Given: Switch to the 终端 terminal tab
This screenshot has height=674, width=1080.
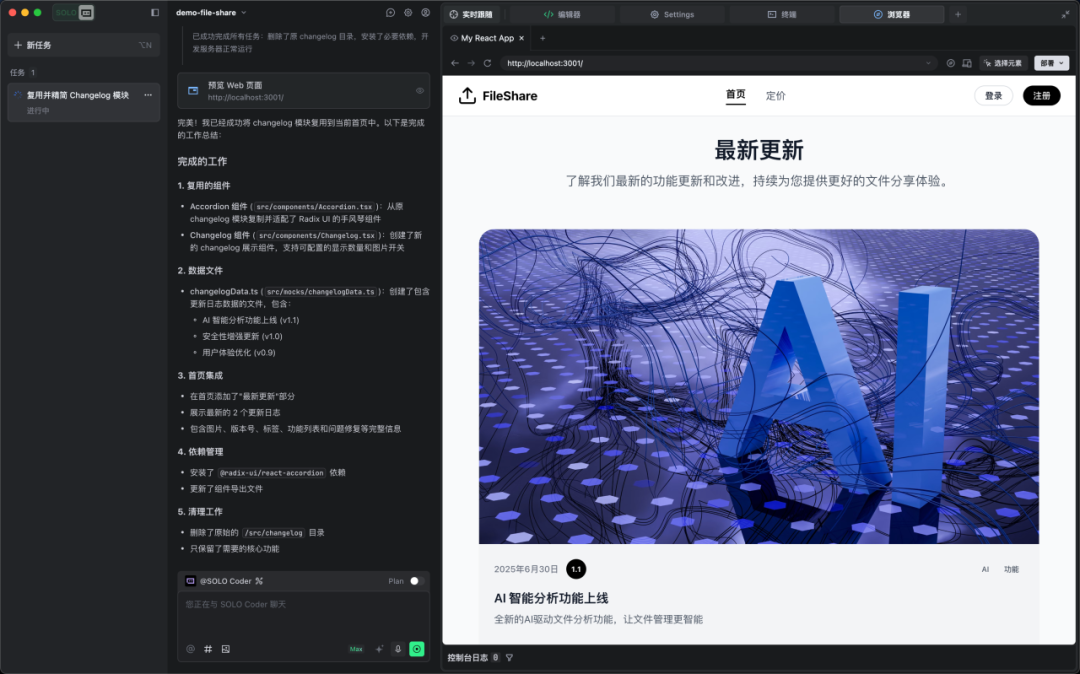Looking at the screenshot, I should (x=782, y=14).
